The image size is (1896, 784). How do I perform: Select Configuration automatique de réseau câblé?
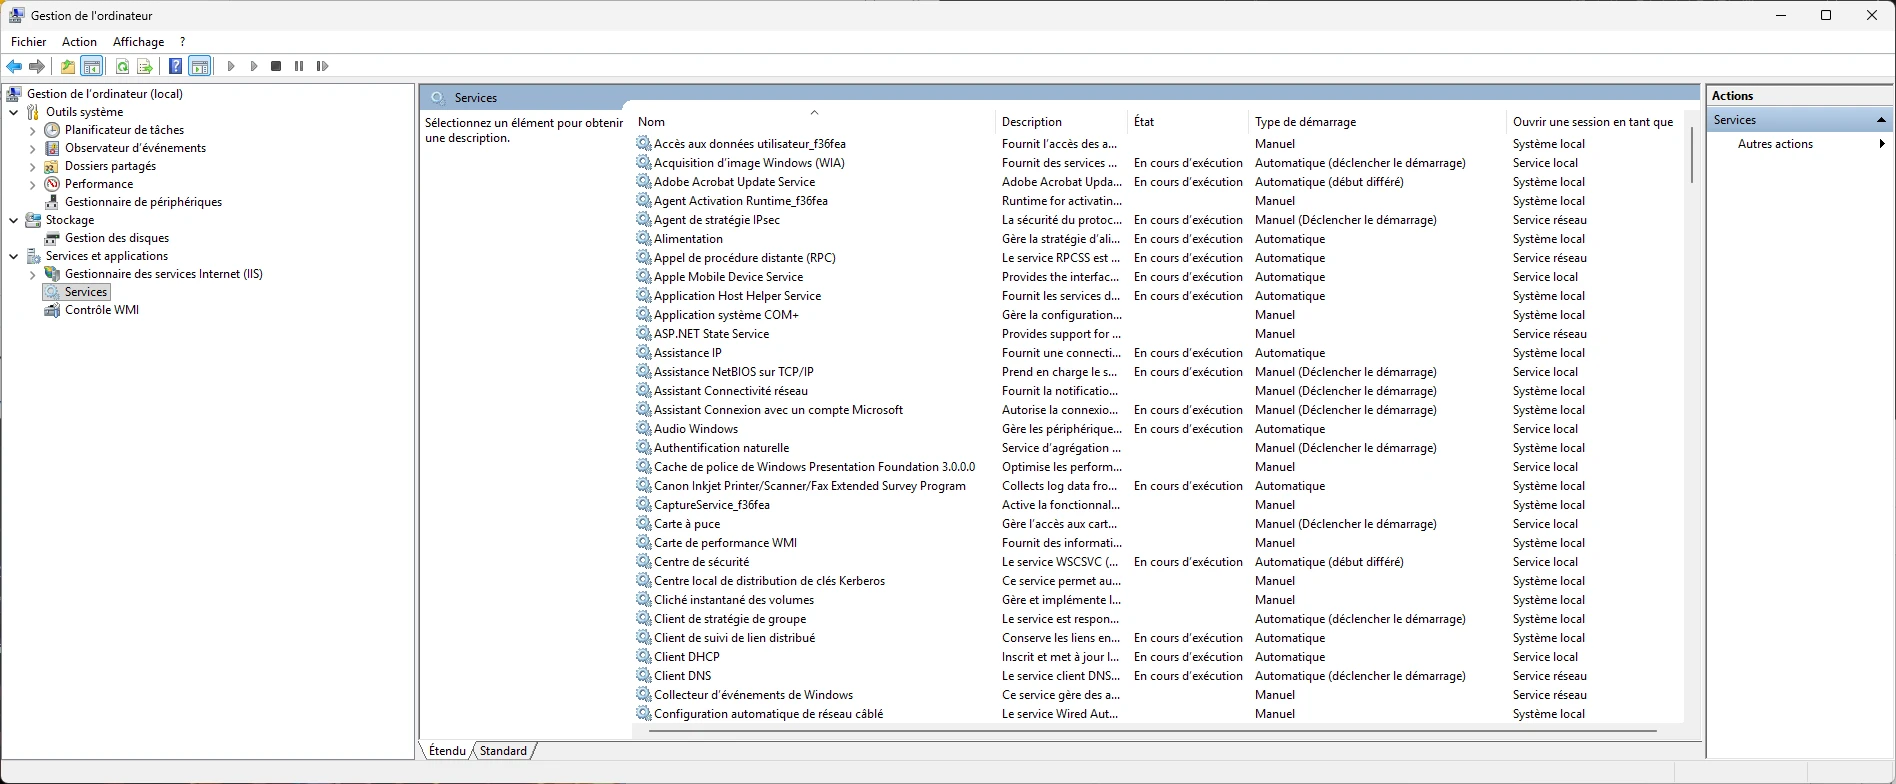click(1158, 714)
